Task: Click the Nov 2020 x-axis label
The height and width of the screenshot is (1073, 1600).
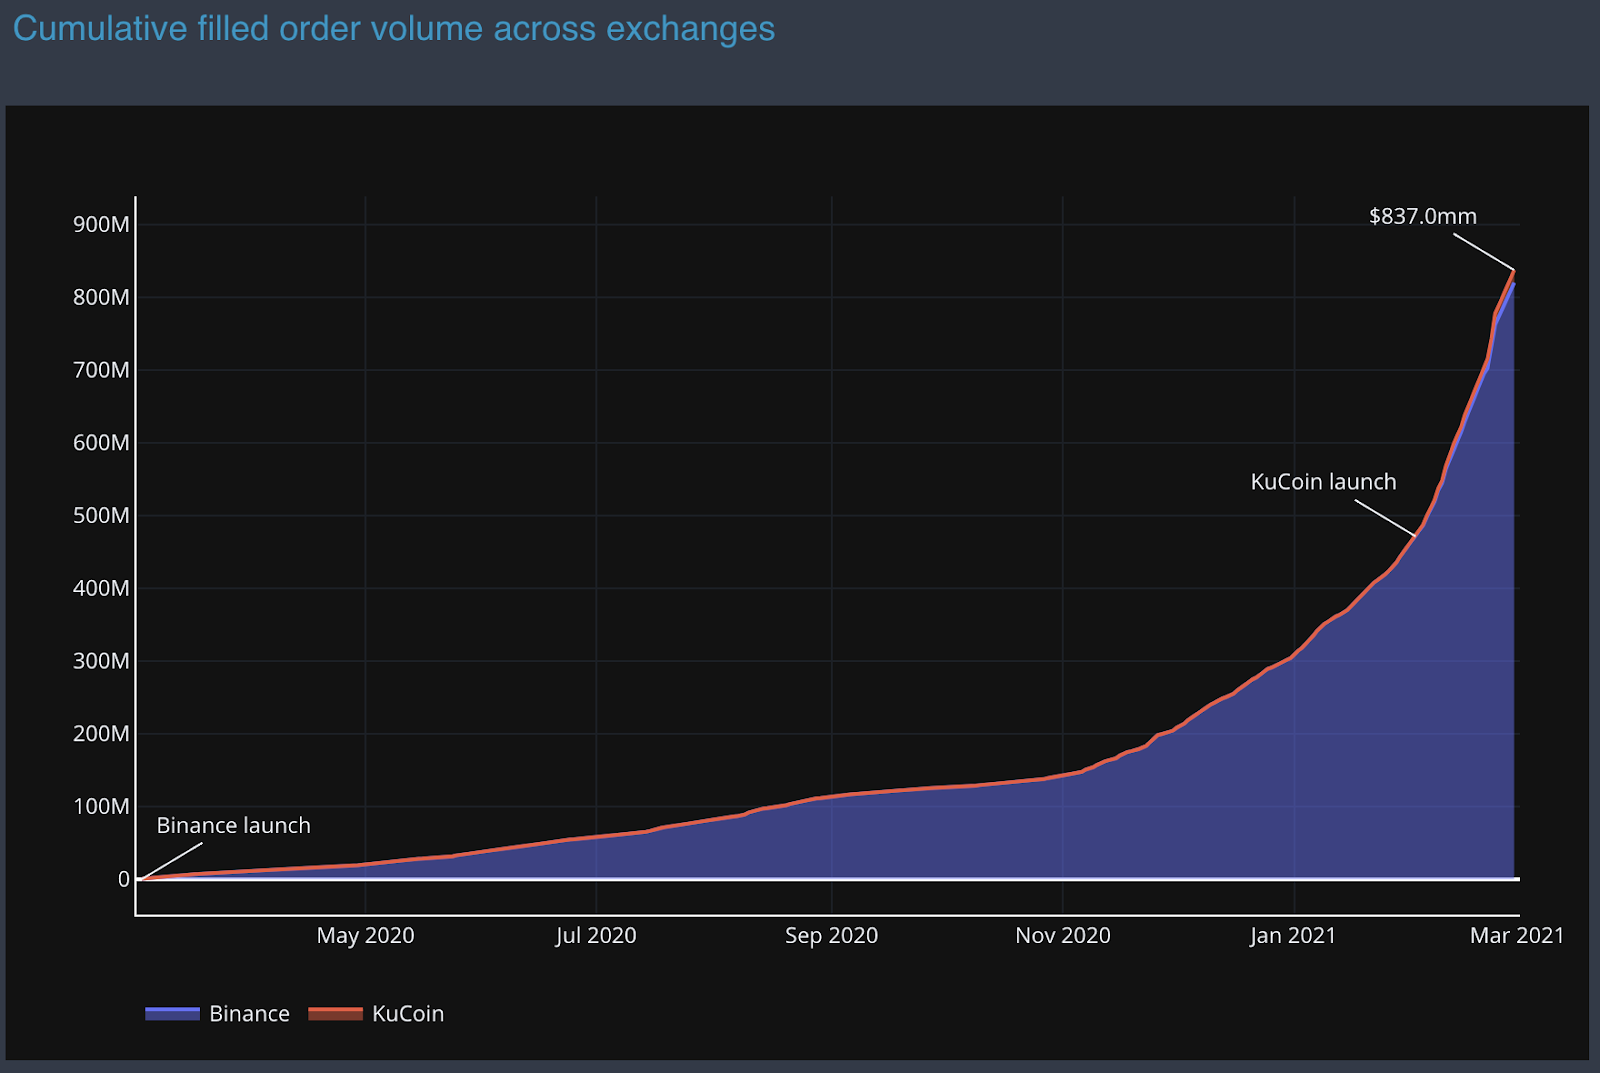Action: [1062, 936]
